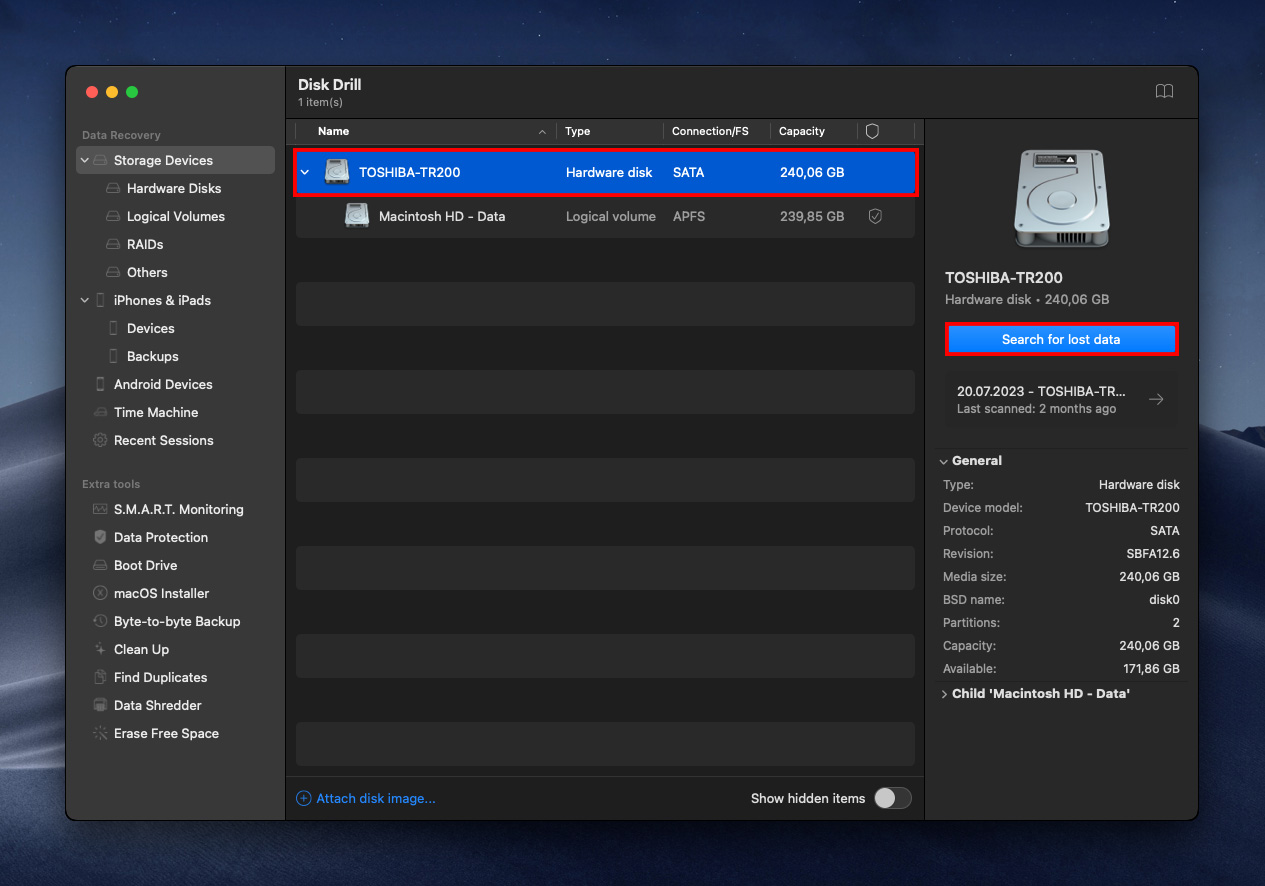Click the S.M.A.R.T. Monitoring icon
1265x886 pixels.
[100, 509]
